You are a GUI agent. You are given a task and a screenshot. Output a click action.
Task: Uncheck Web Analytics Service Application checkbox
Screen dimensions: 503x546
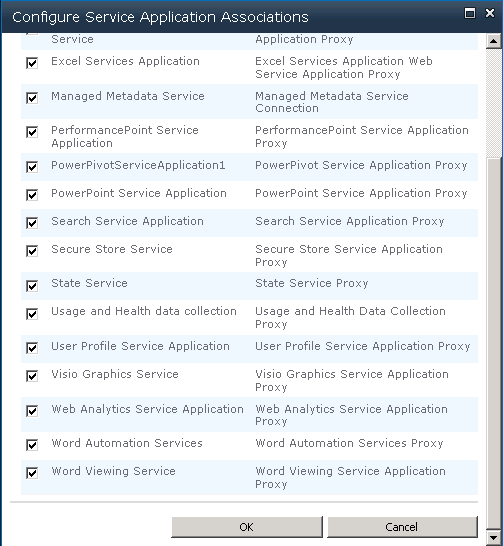point(32,411)
